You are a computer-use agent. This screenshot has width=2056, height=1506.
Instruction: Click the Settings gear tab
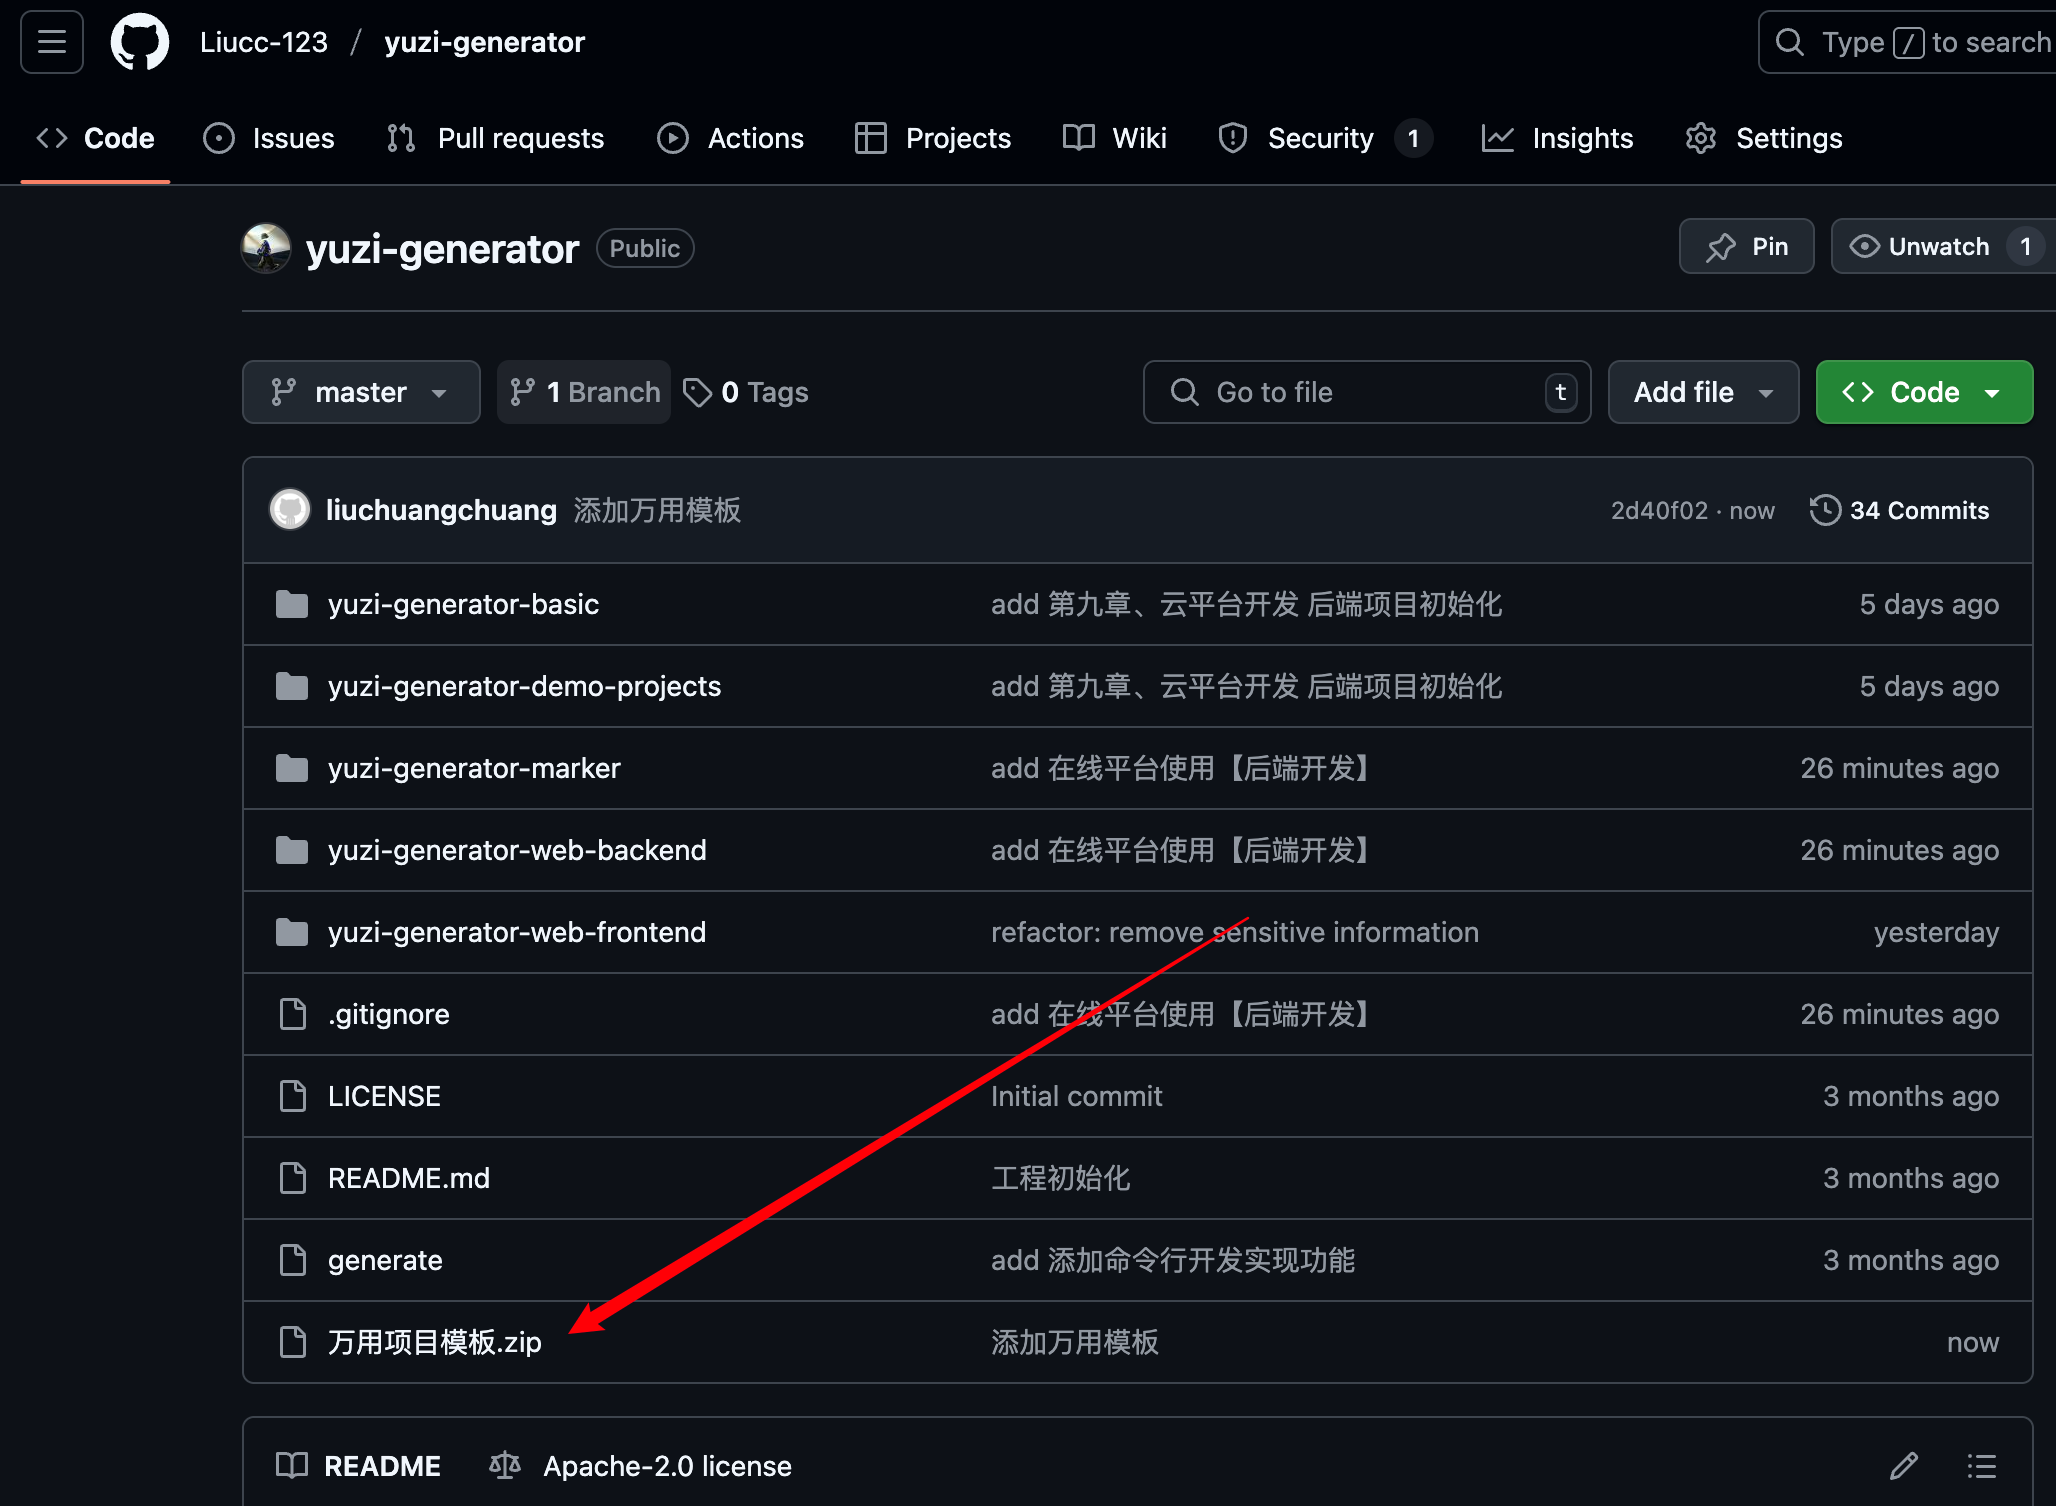point(1764,138)
